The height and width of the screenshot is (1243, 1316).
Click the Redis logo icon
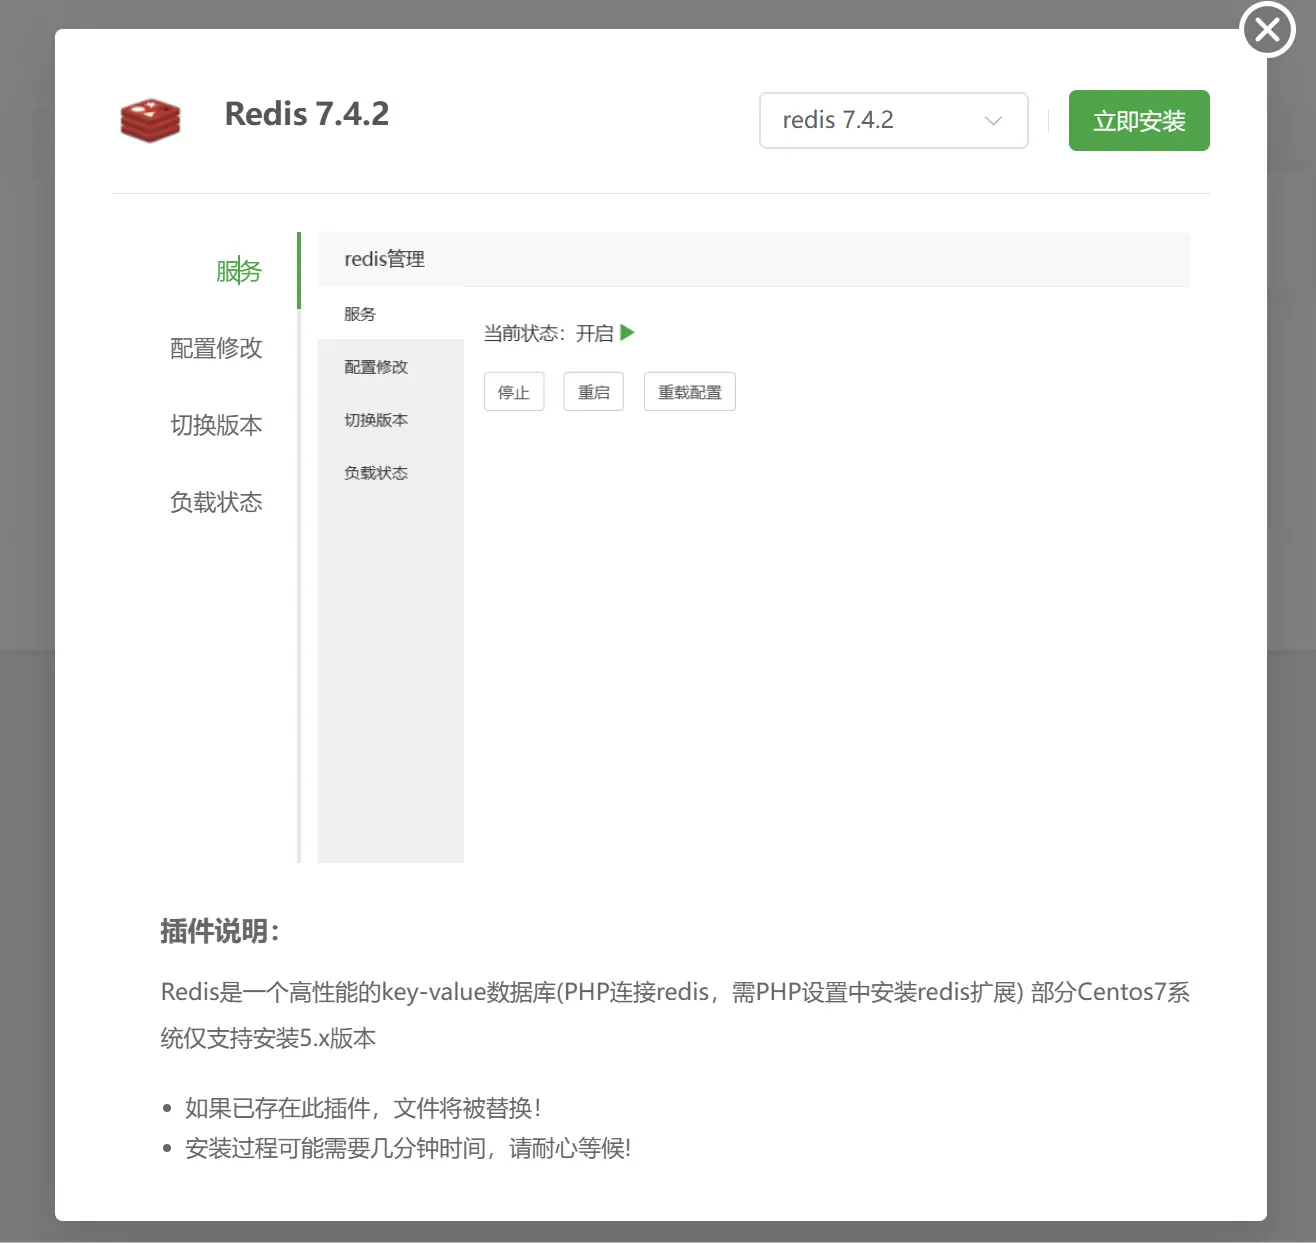pos(150,120)
